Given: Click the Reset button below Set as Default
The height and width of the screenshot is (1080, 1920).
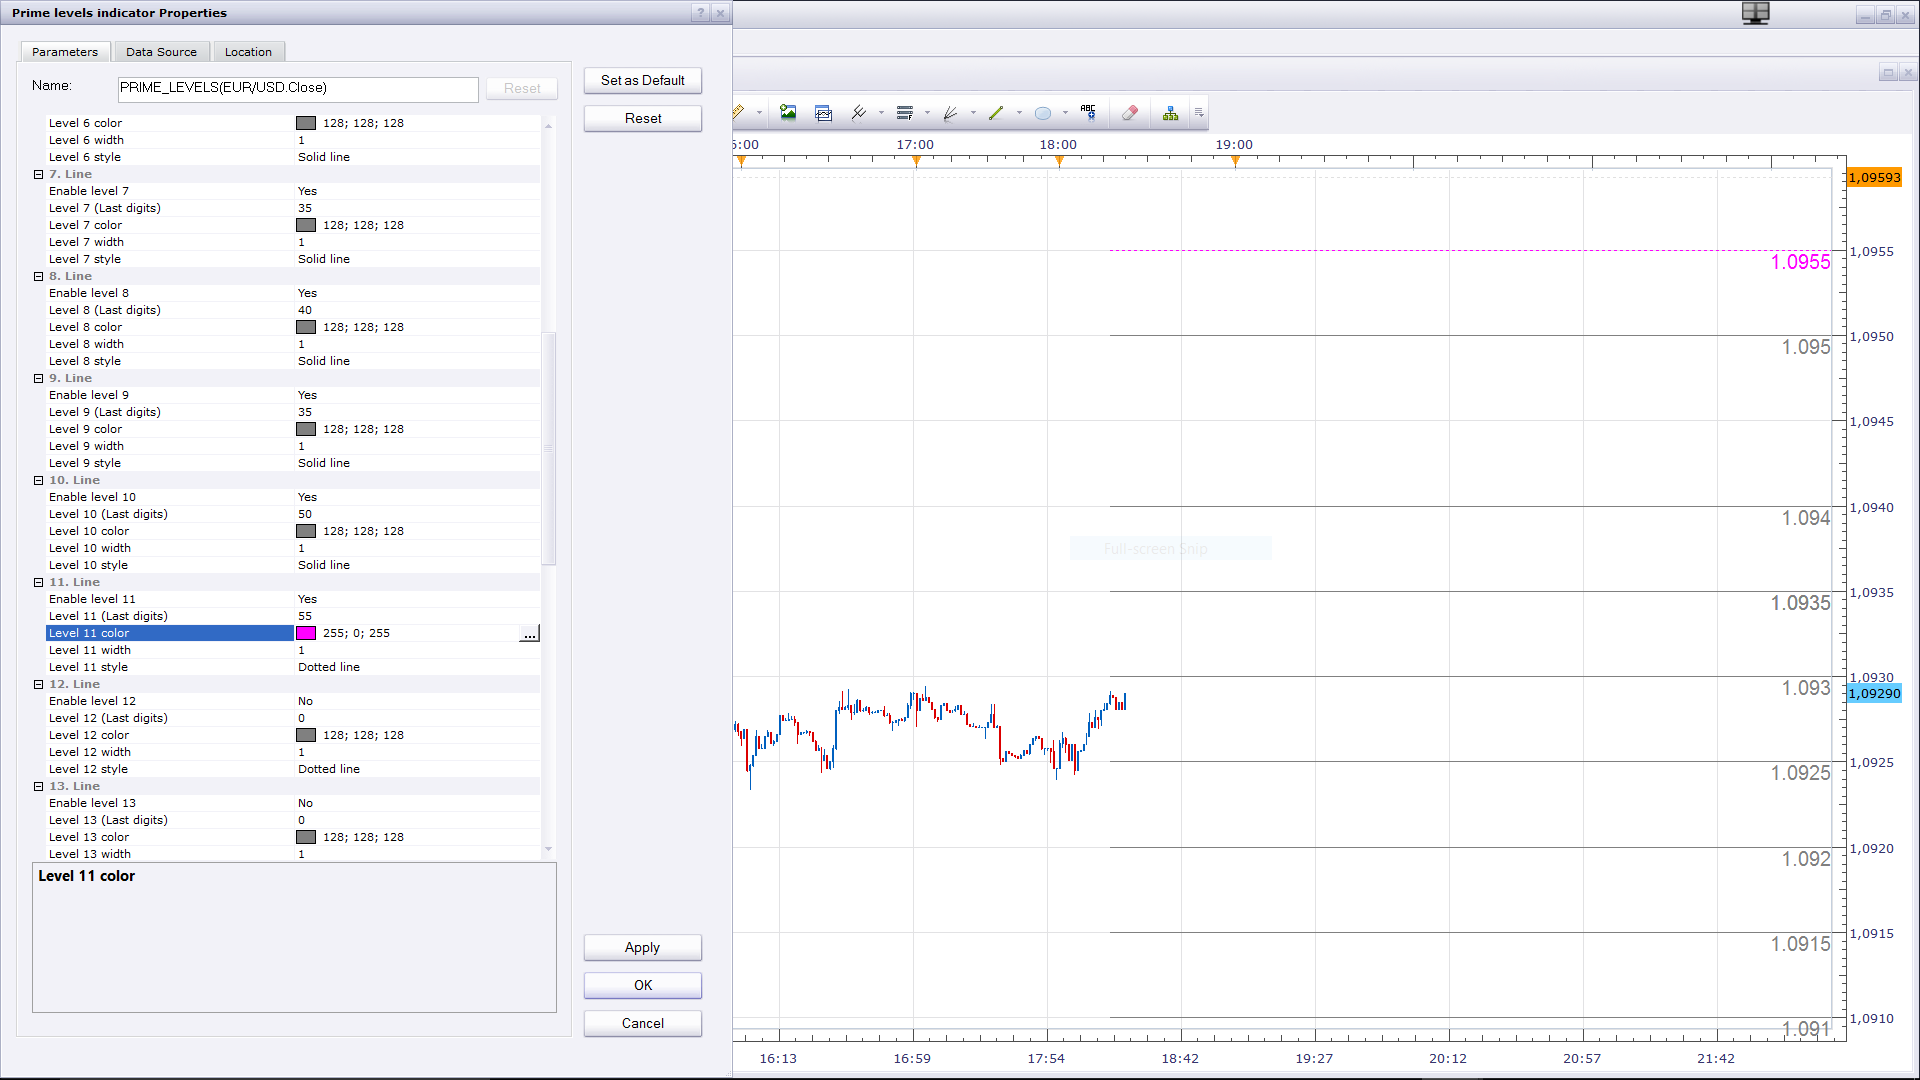Looking at the screenshot, I should (x=643, y=118).
